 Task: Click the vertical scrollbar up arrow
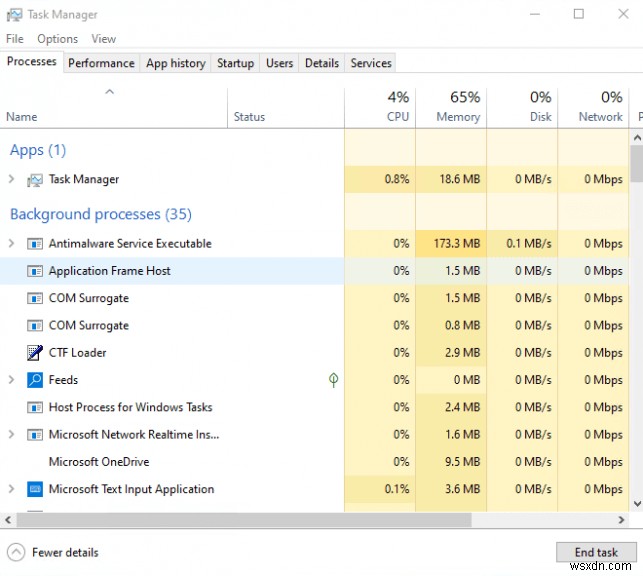pyautogui.click(x=637, y=138)
